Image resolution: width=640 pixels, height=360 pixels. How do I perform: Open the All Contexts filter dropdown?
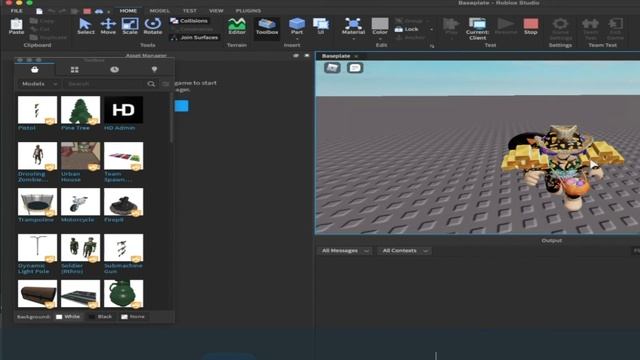tap(404, 251)
